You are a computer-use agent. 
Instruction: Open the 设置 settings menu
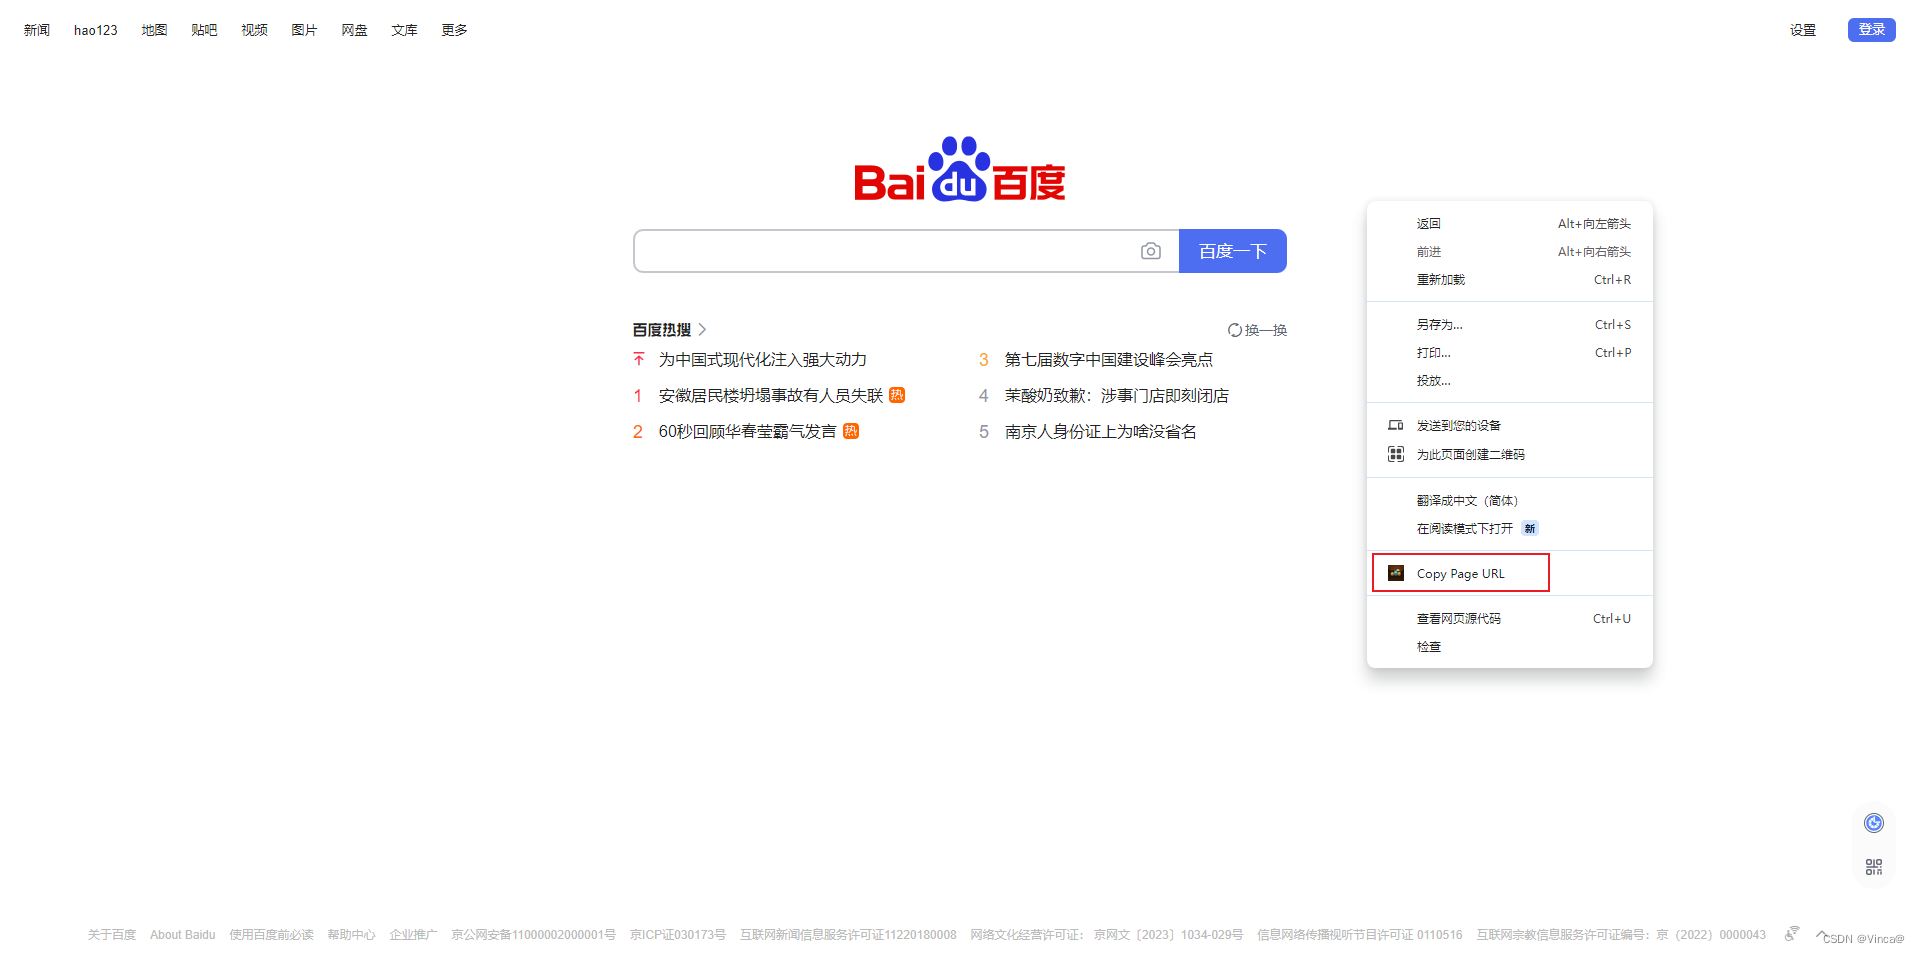click(x=1803, y=30)
